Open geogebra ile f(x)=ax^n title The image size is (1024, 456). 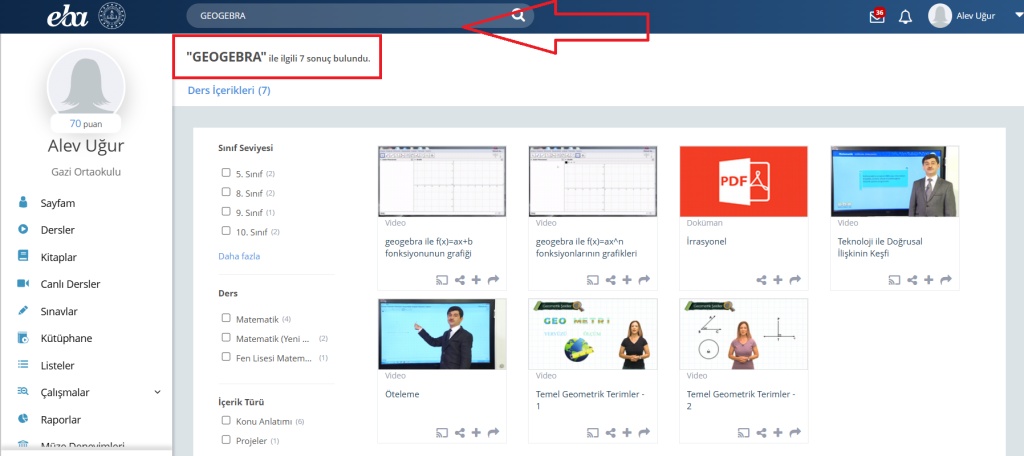click(586, 248)
